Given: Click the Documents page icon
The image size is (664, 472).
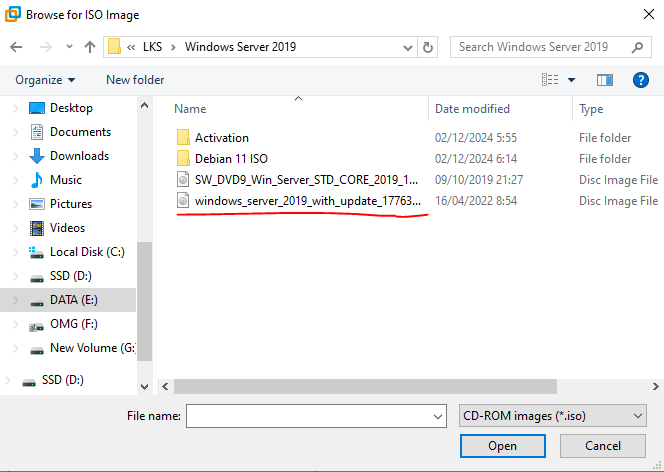Looking at the screenshot, I should [37, 132].
